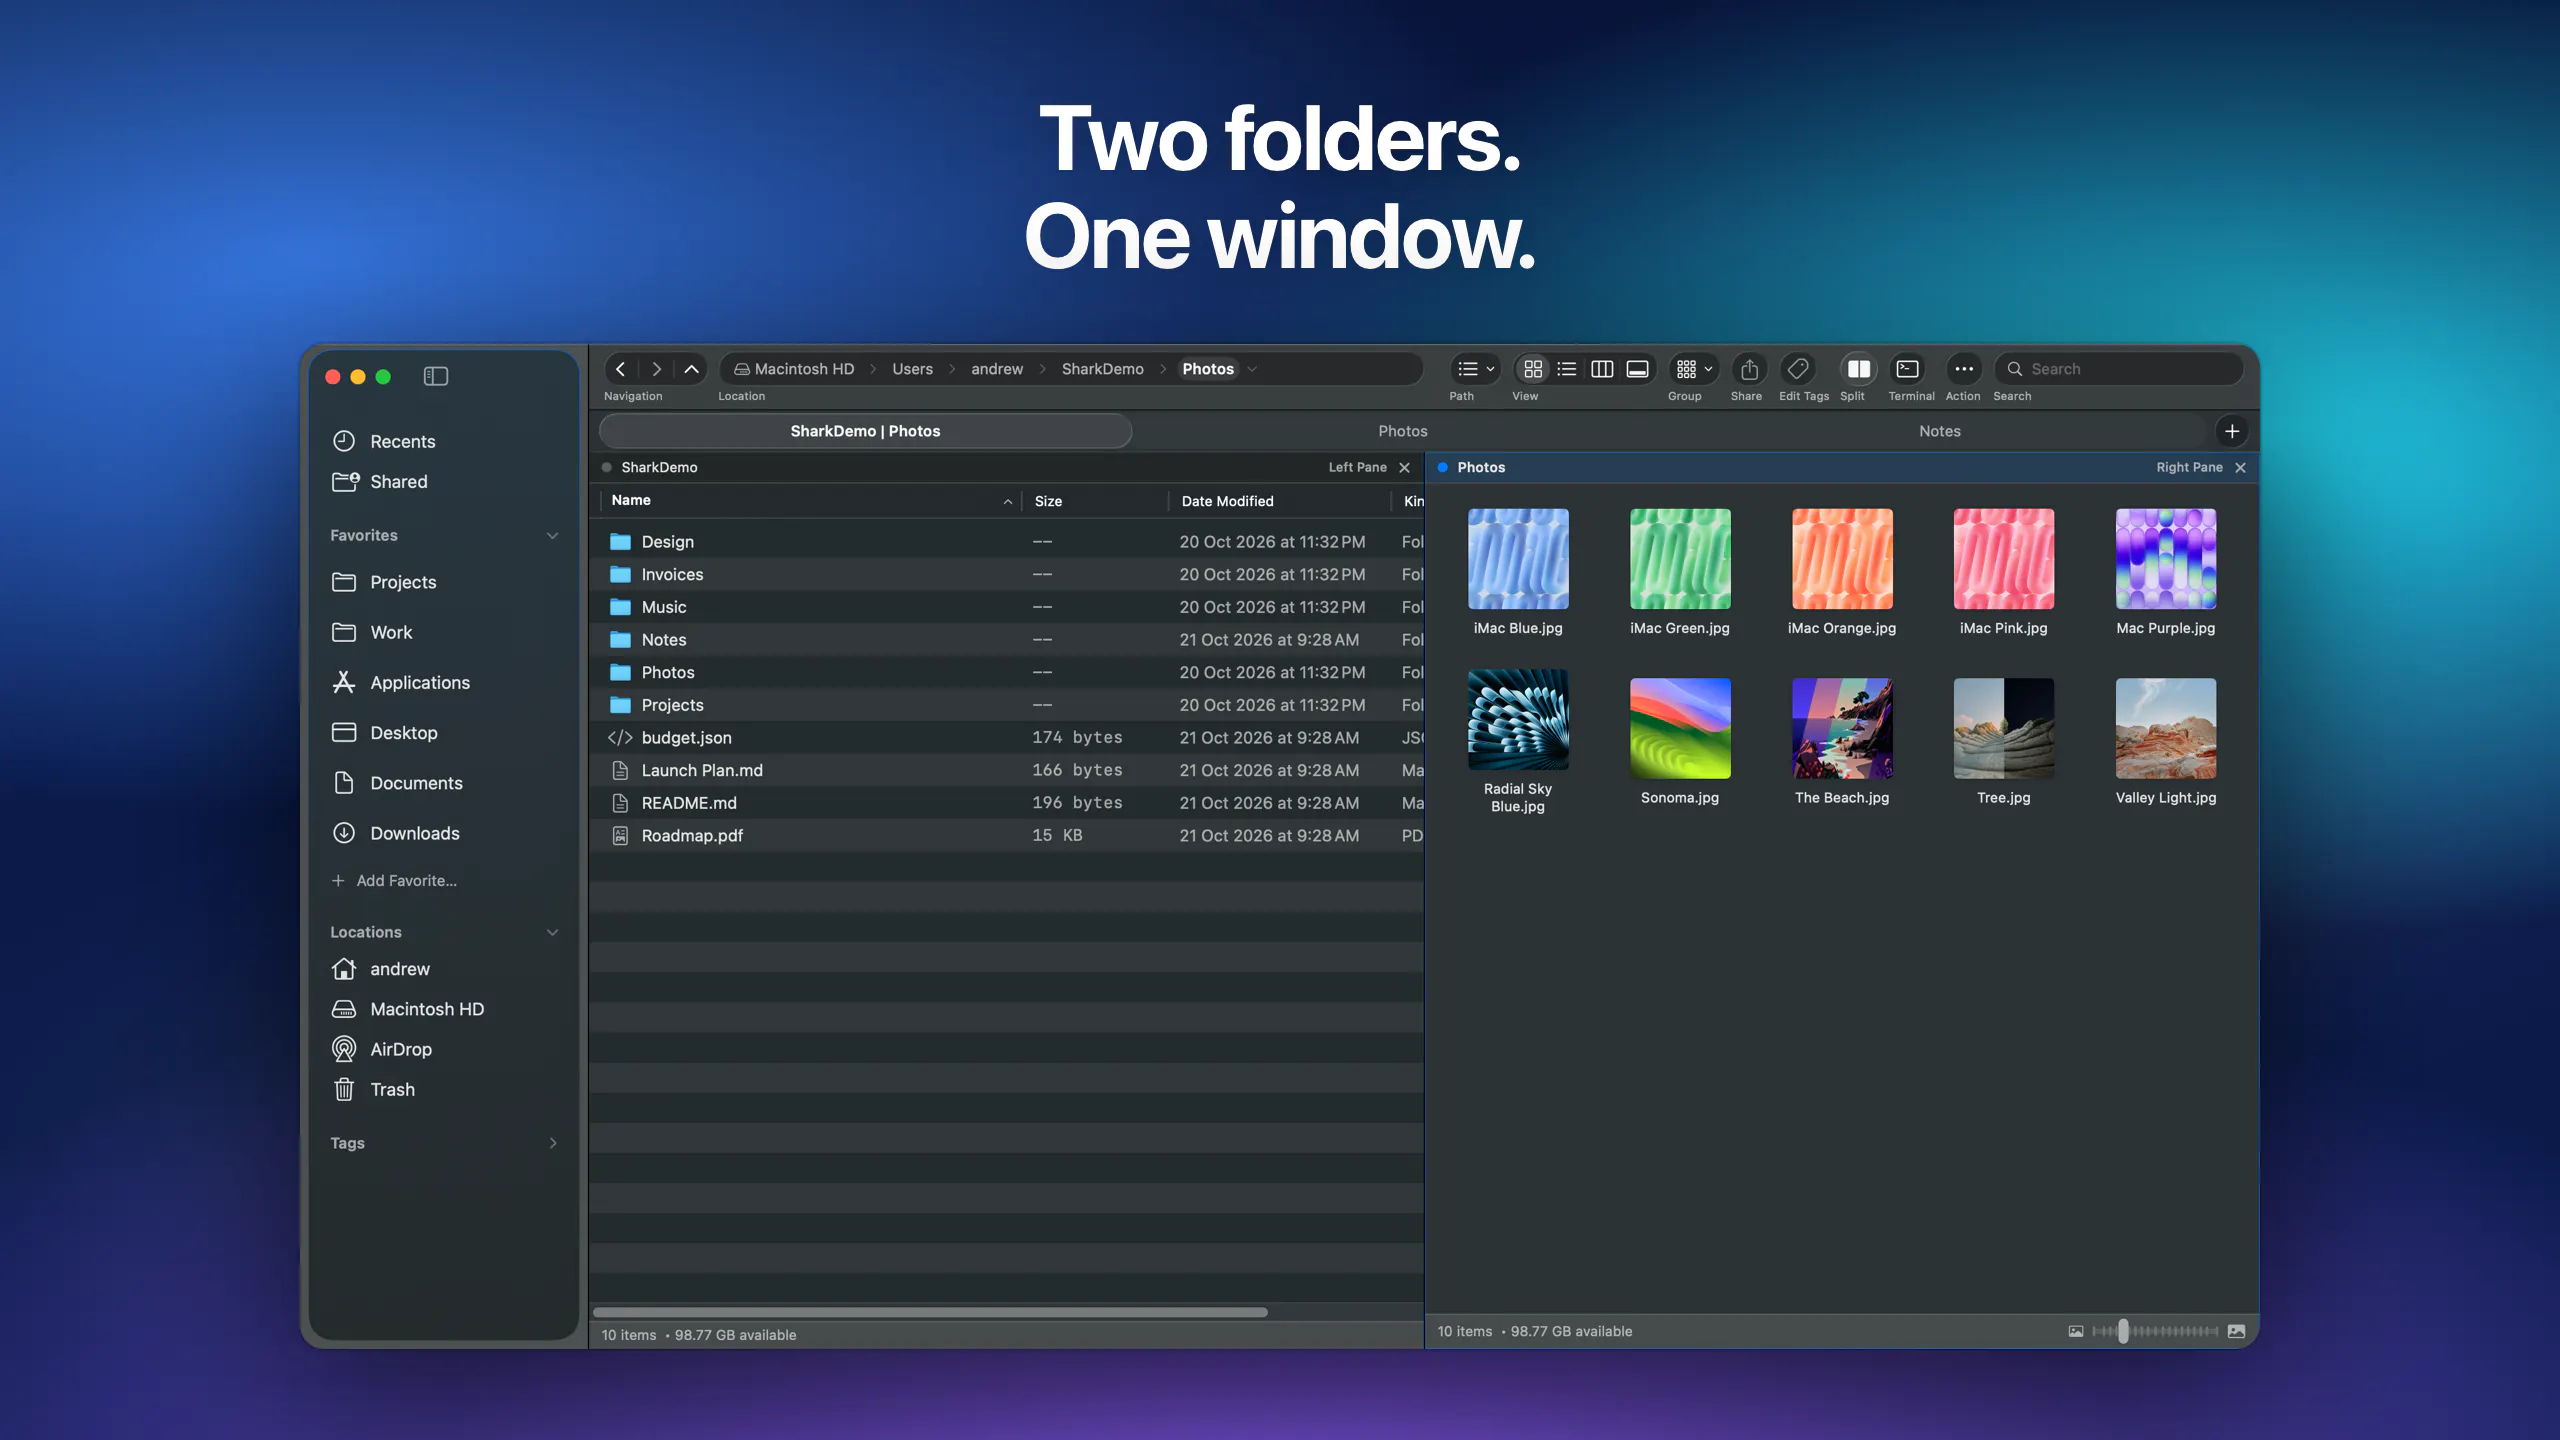Click Users in the path bar

click(912, 369)
